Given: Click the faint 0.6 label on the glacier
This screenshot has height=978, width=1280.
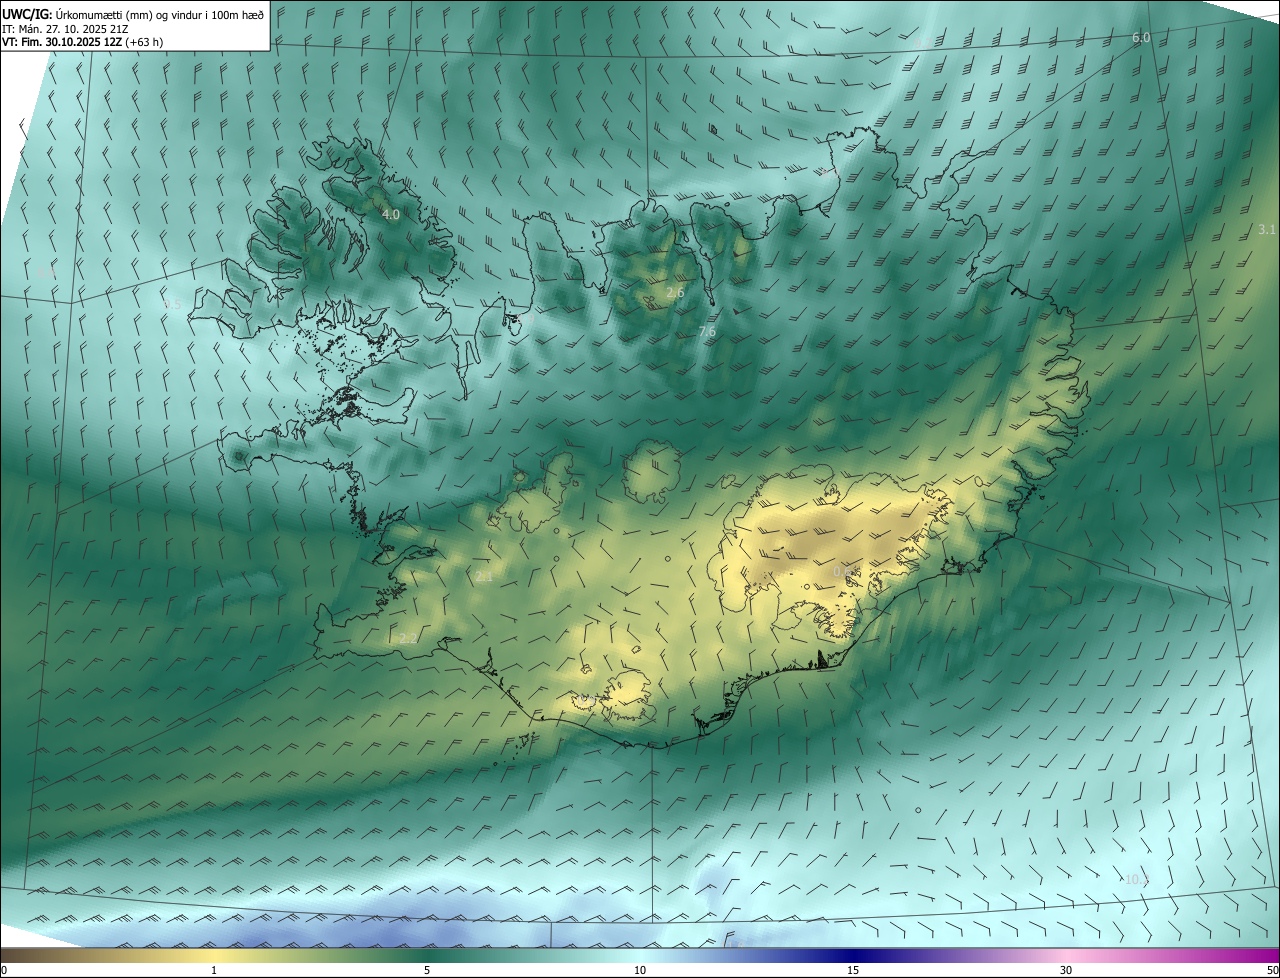Looking at the screenshot, I should pos(843,572).
